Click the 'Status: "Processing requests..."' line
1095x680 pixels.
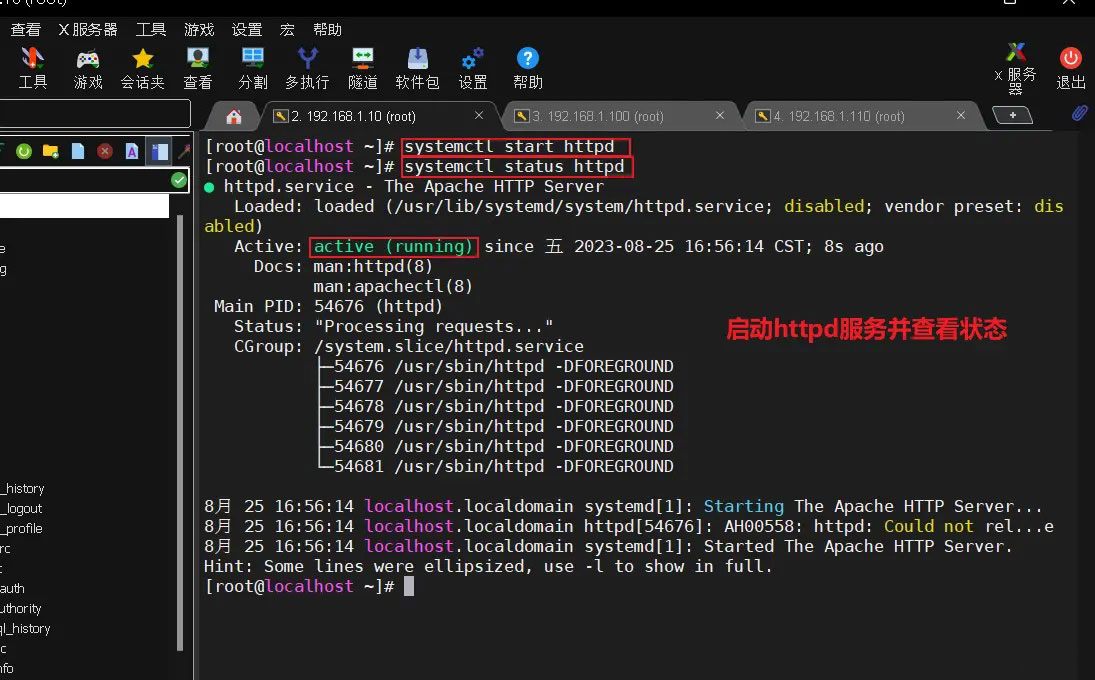(393, 327)
